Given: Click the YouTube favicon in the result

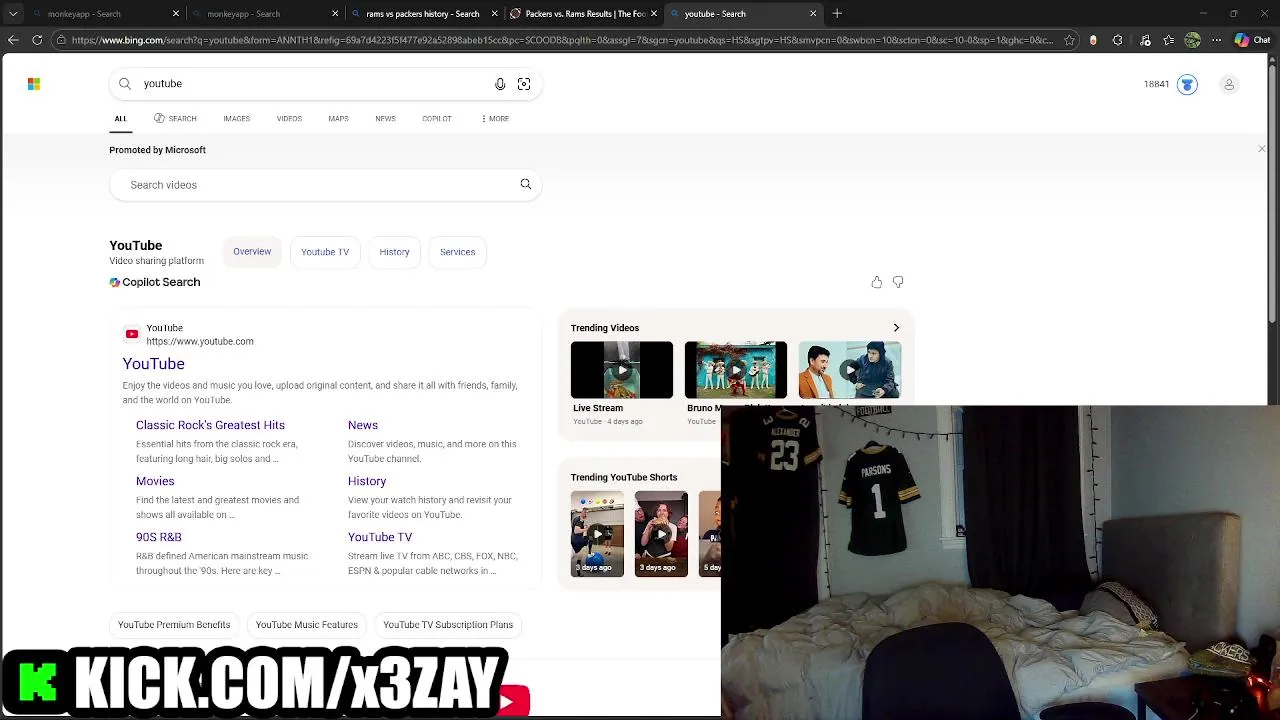Looking at the screenshot, I should point(132,334).
